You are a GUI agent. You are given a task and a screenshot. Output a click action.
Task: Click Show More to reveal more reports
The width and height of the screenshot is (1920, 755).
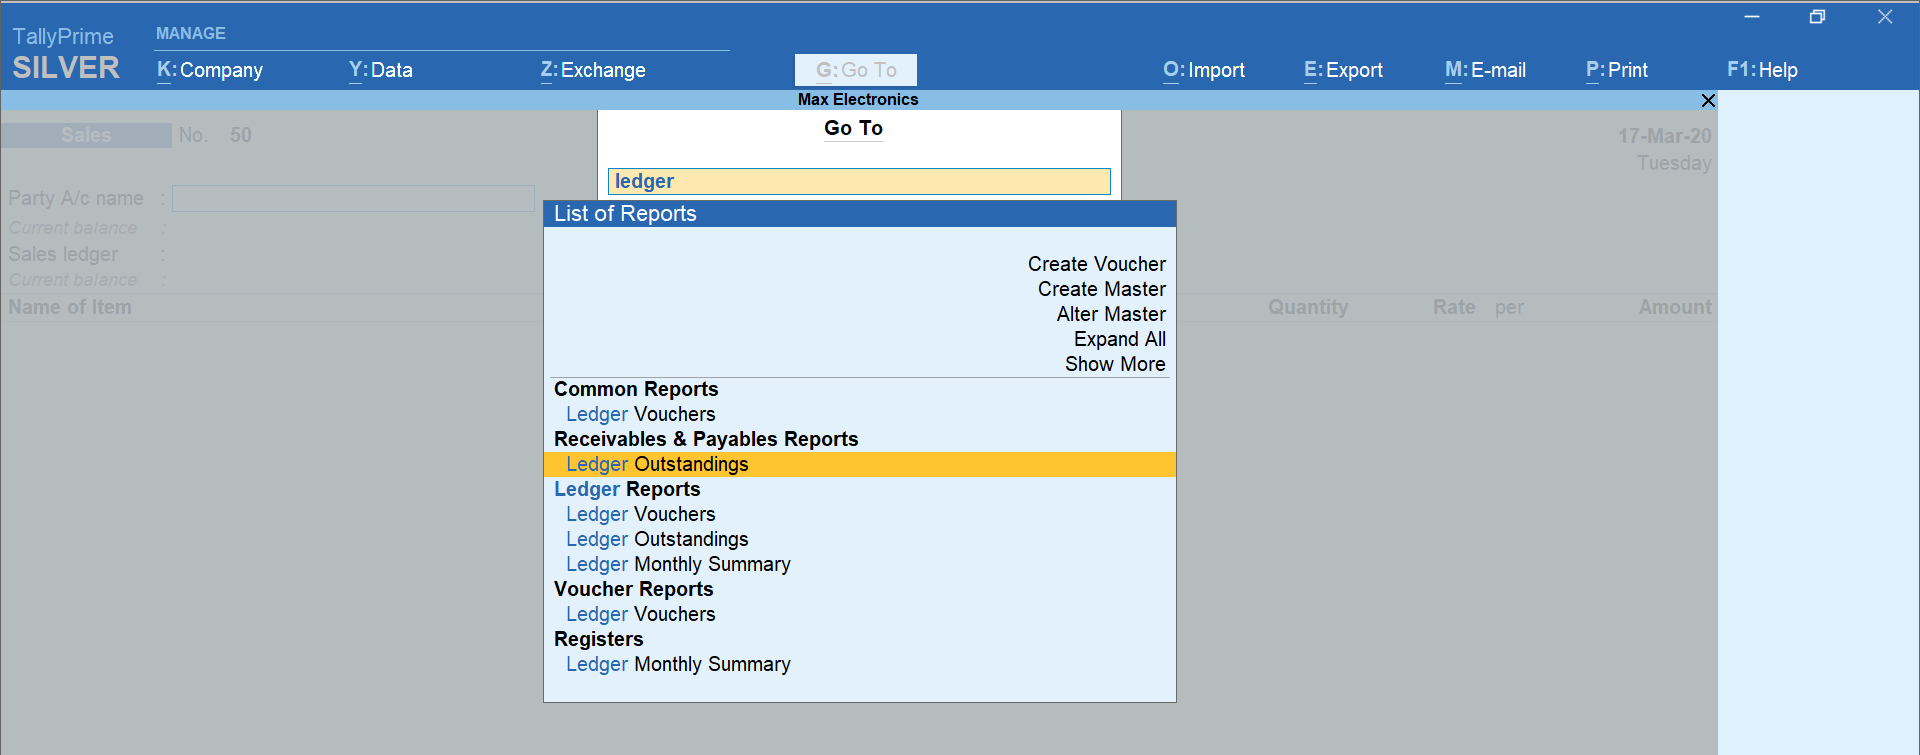1114,364
